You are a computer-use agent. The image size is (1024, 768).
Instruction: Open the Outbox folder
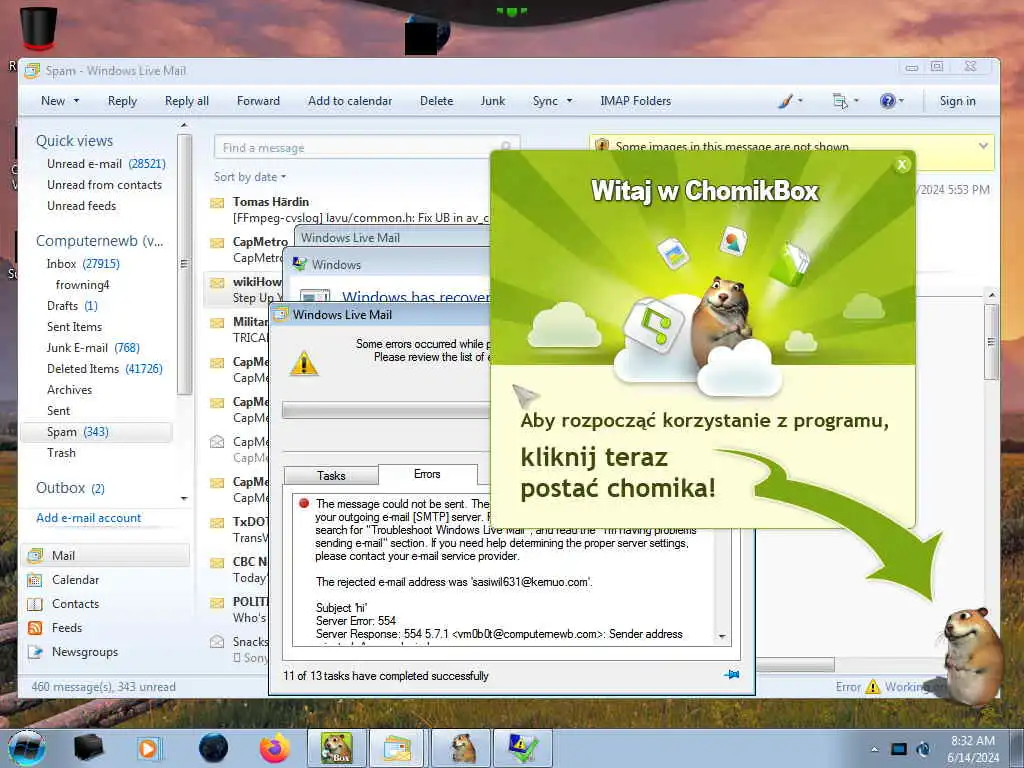[70, 488]
